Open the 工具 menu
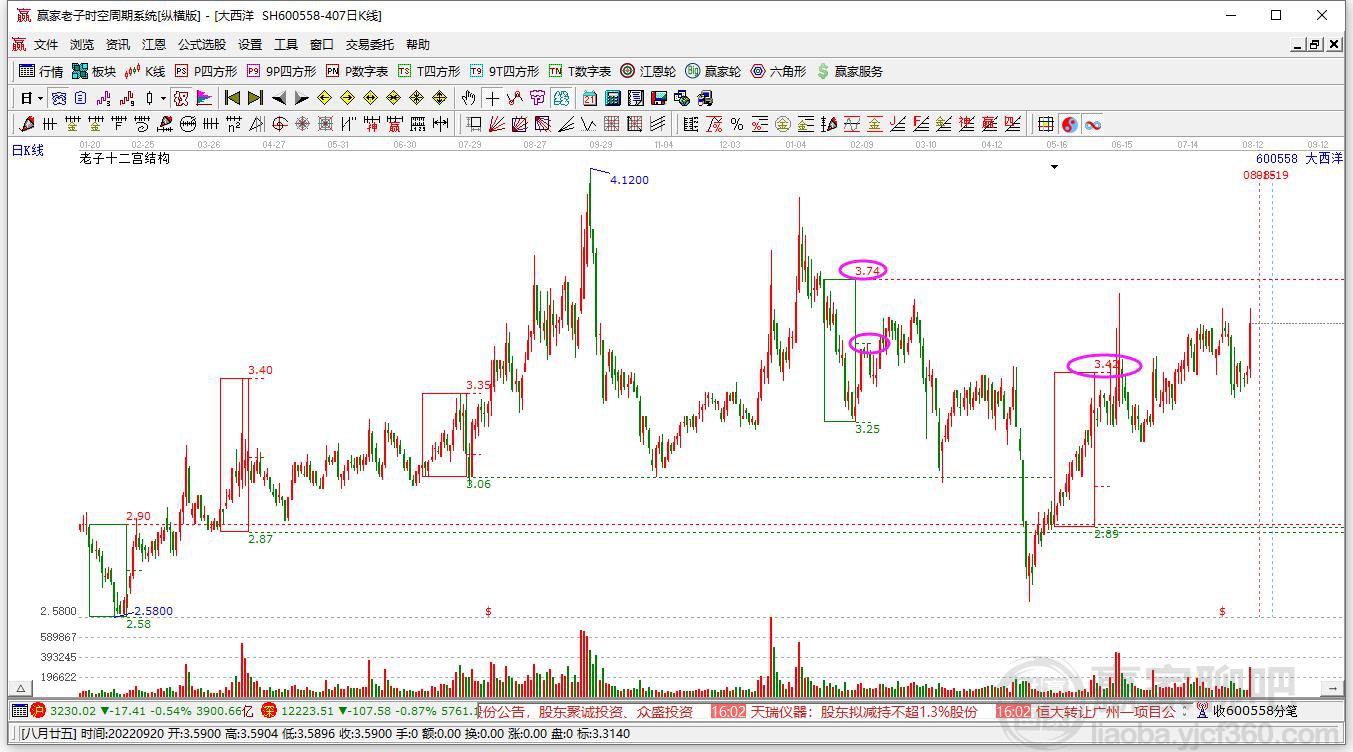 point(286,45)
